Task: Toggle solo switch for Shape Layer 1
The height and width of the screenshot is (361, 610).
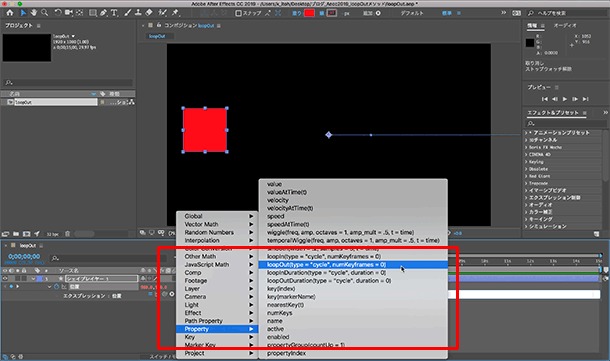Action: [18, 279]
